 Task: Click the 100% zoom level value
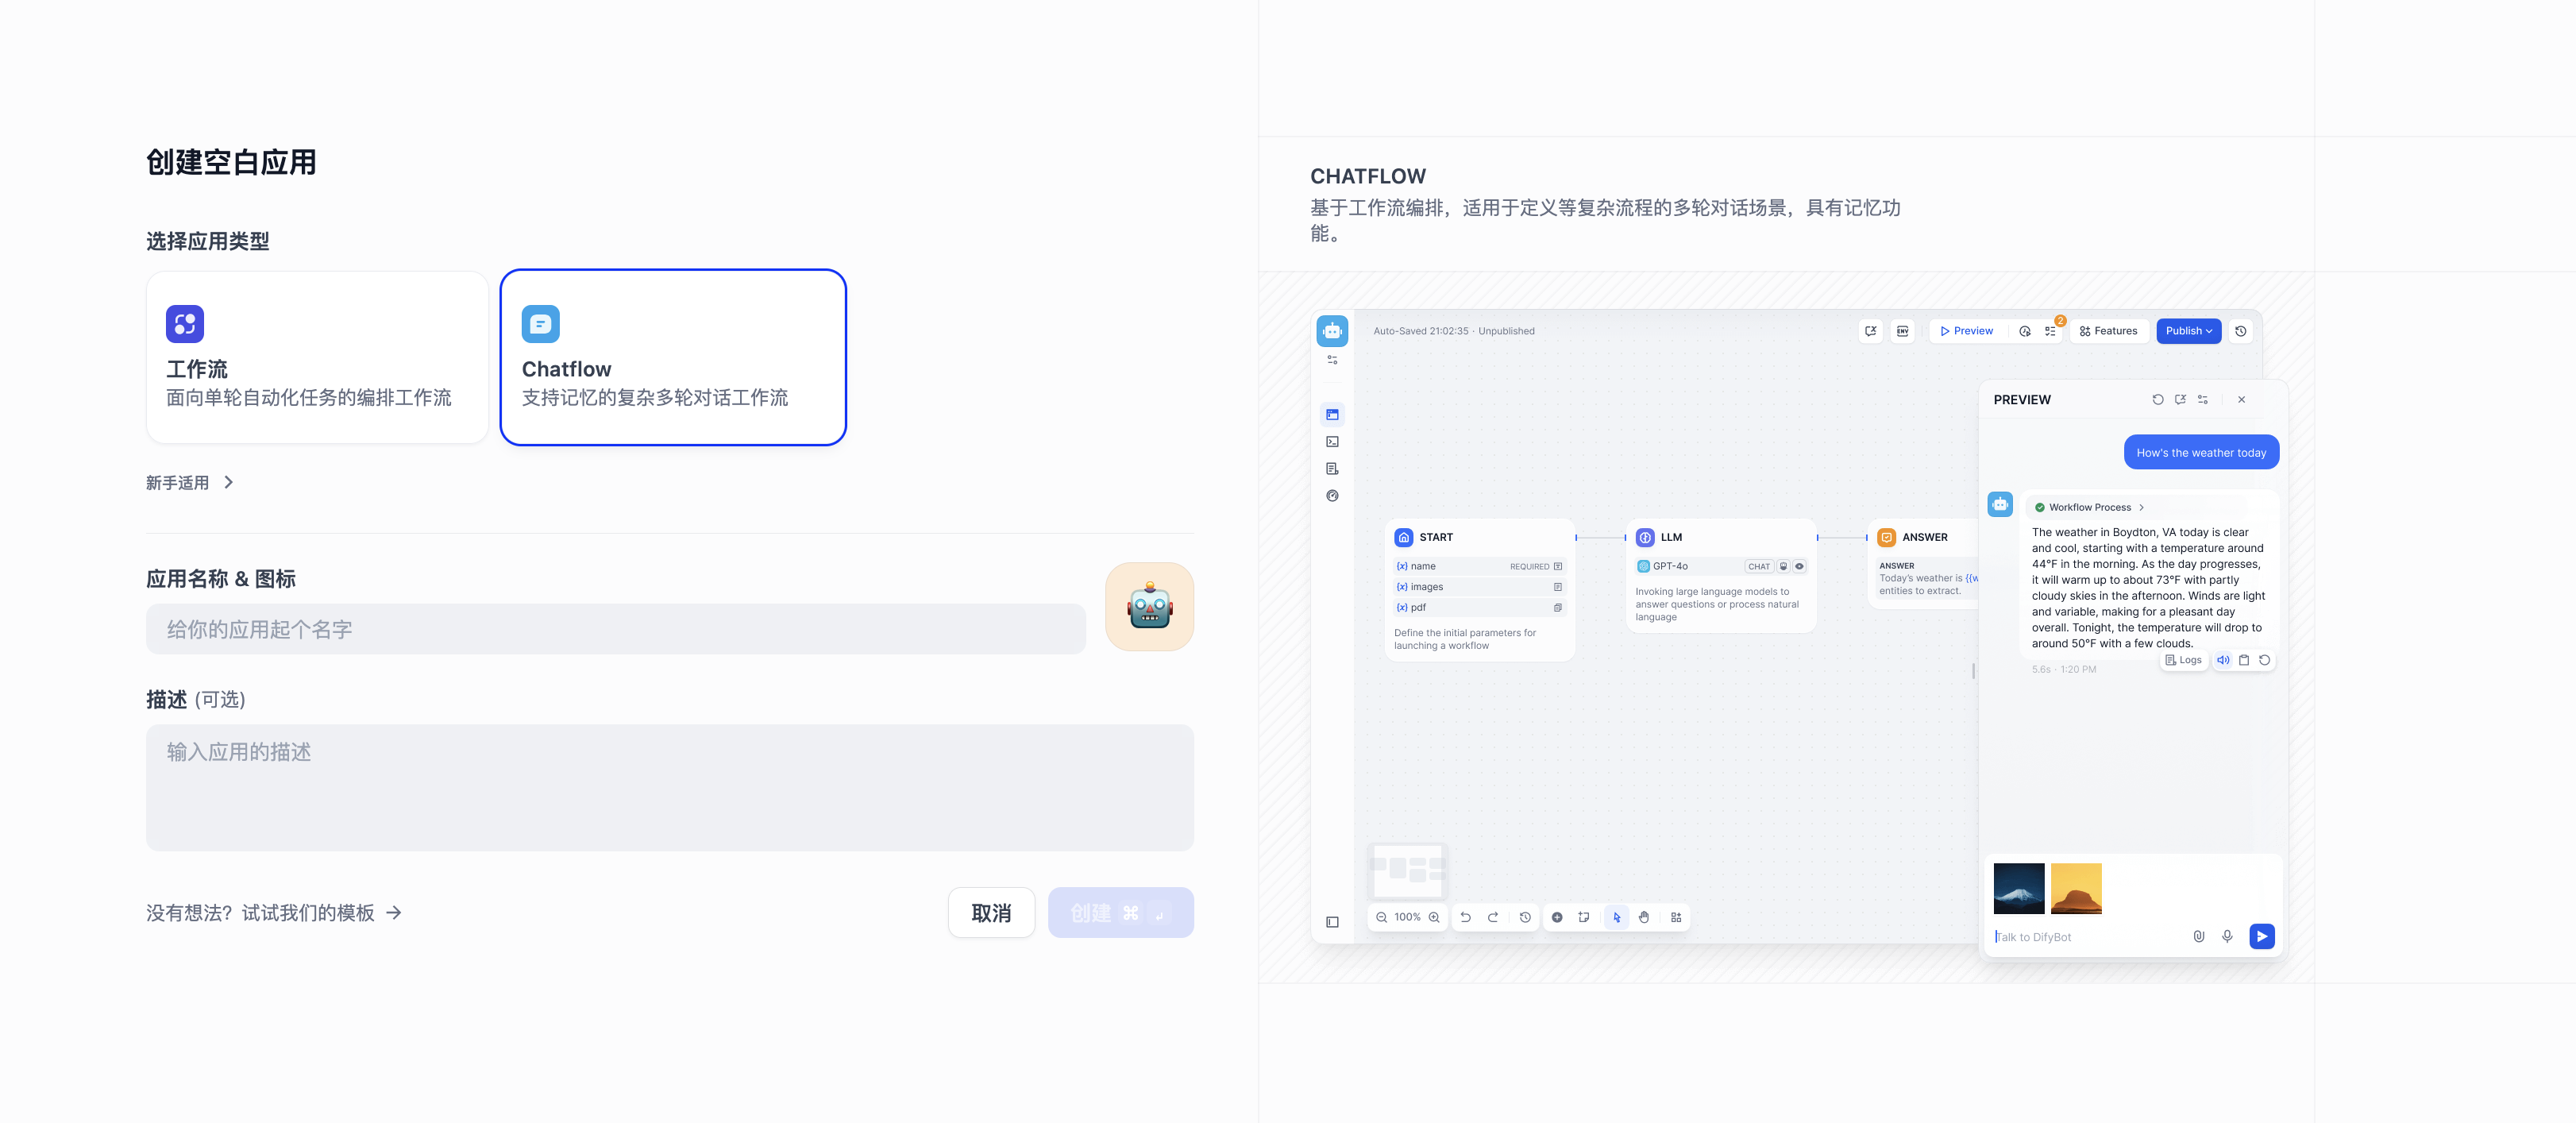coord(1407,918)
